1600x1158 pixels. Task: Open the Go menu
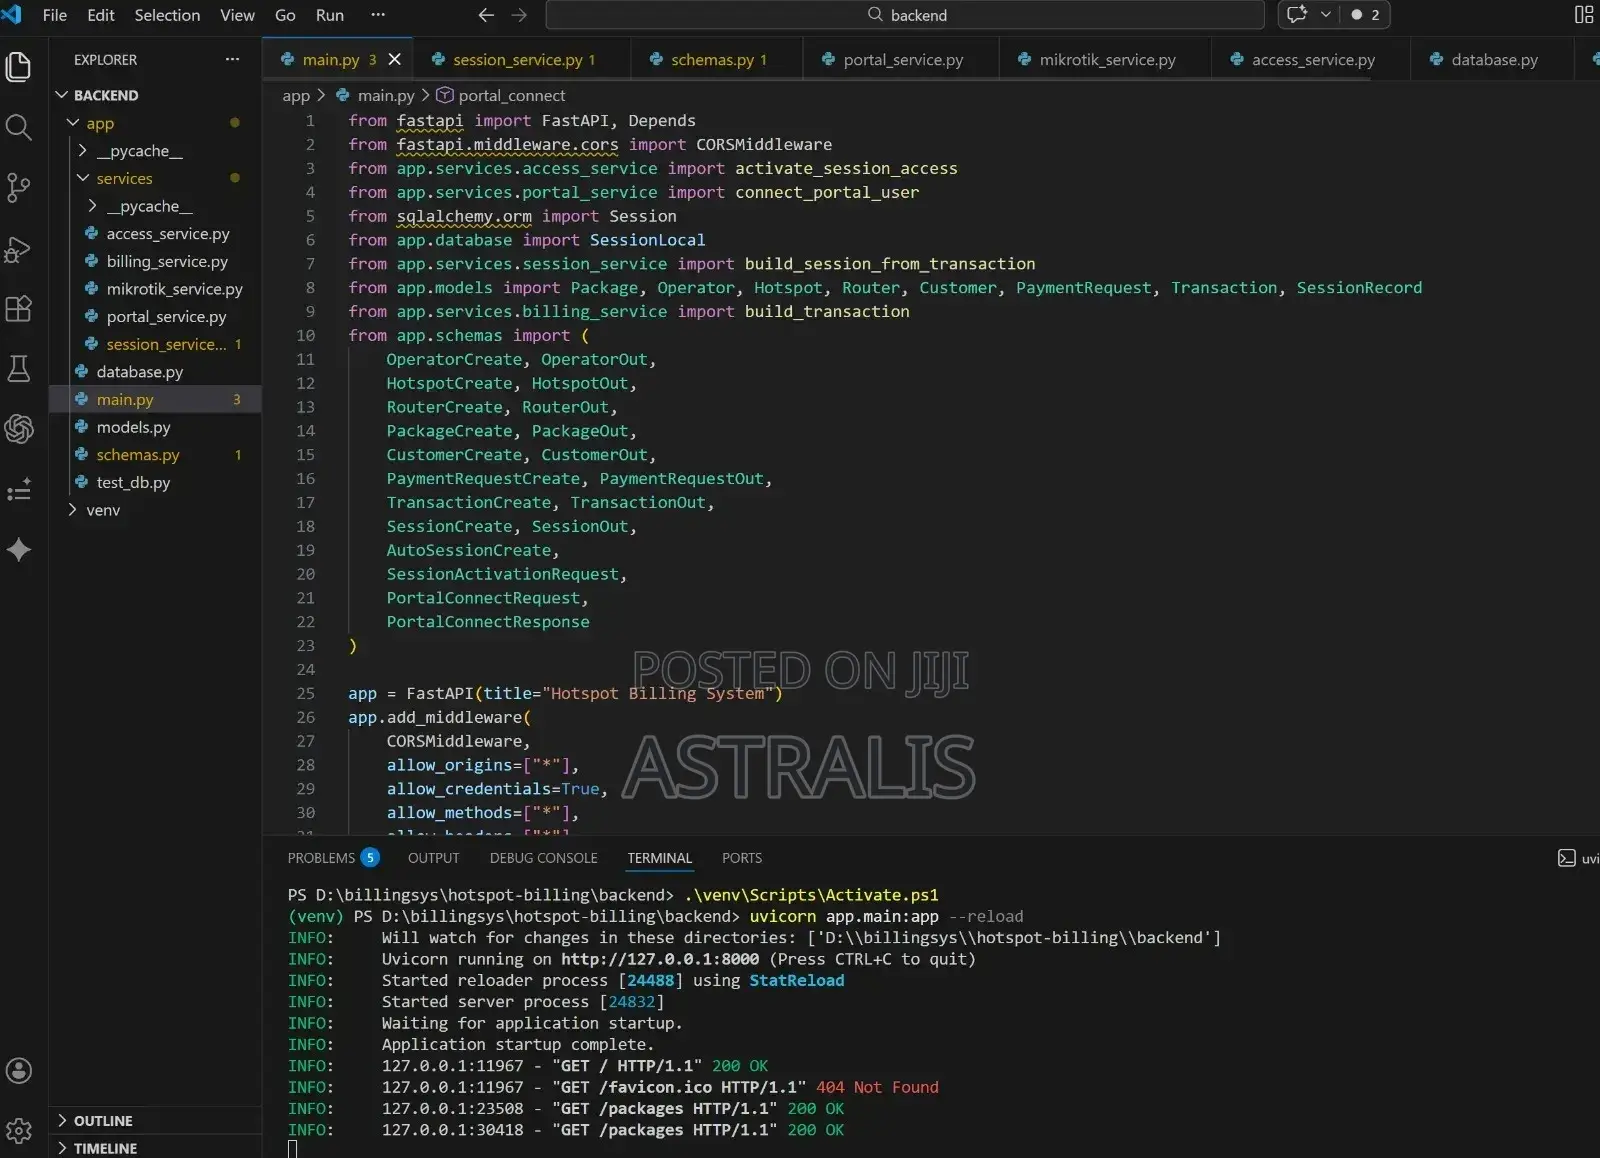[285, 15]
